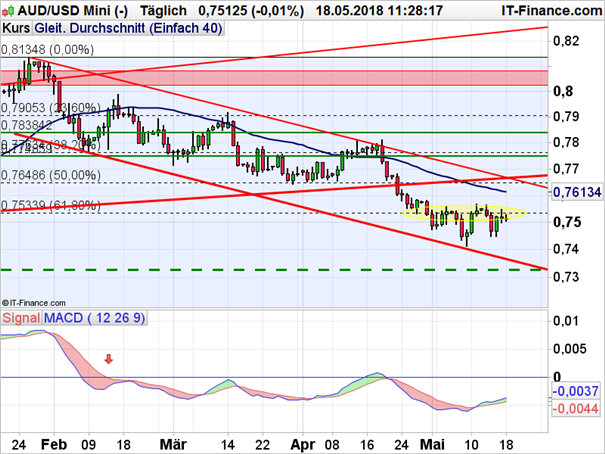The width and height of the screenshot is (605, 454).
Task: Click the 0,783842 level label
Action: (27, 125)
